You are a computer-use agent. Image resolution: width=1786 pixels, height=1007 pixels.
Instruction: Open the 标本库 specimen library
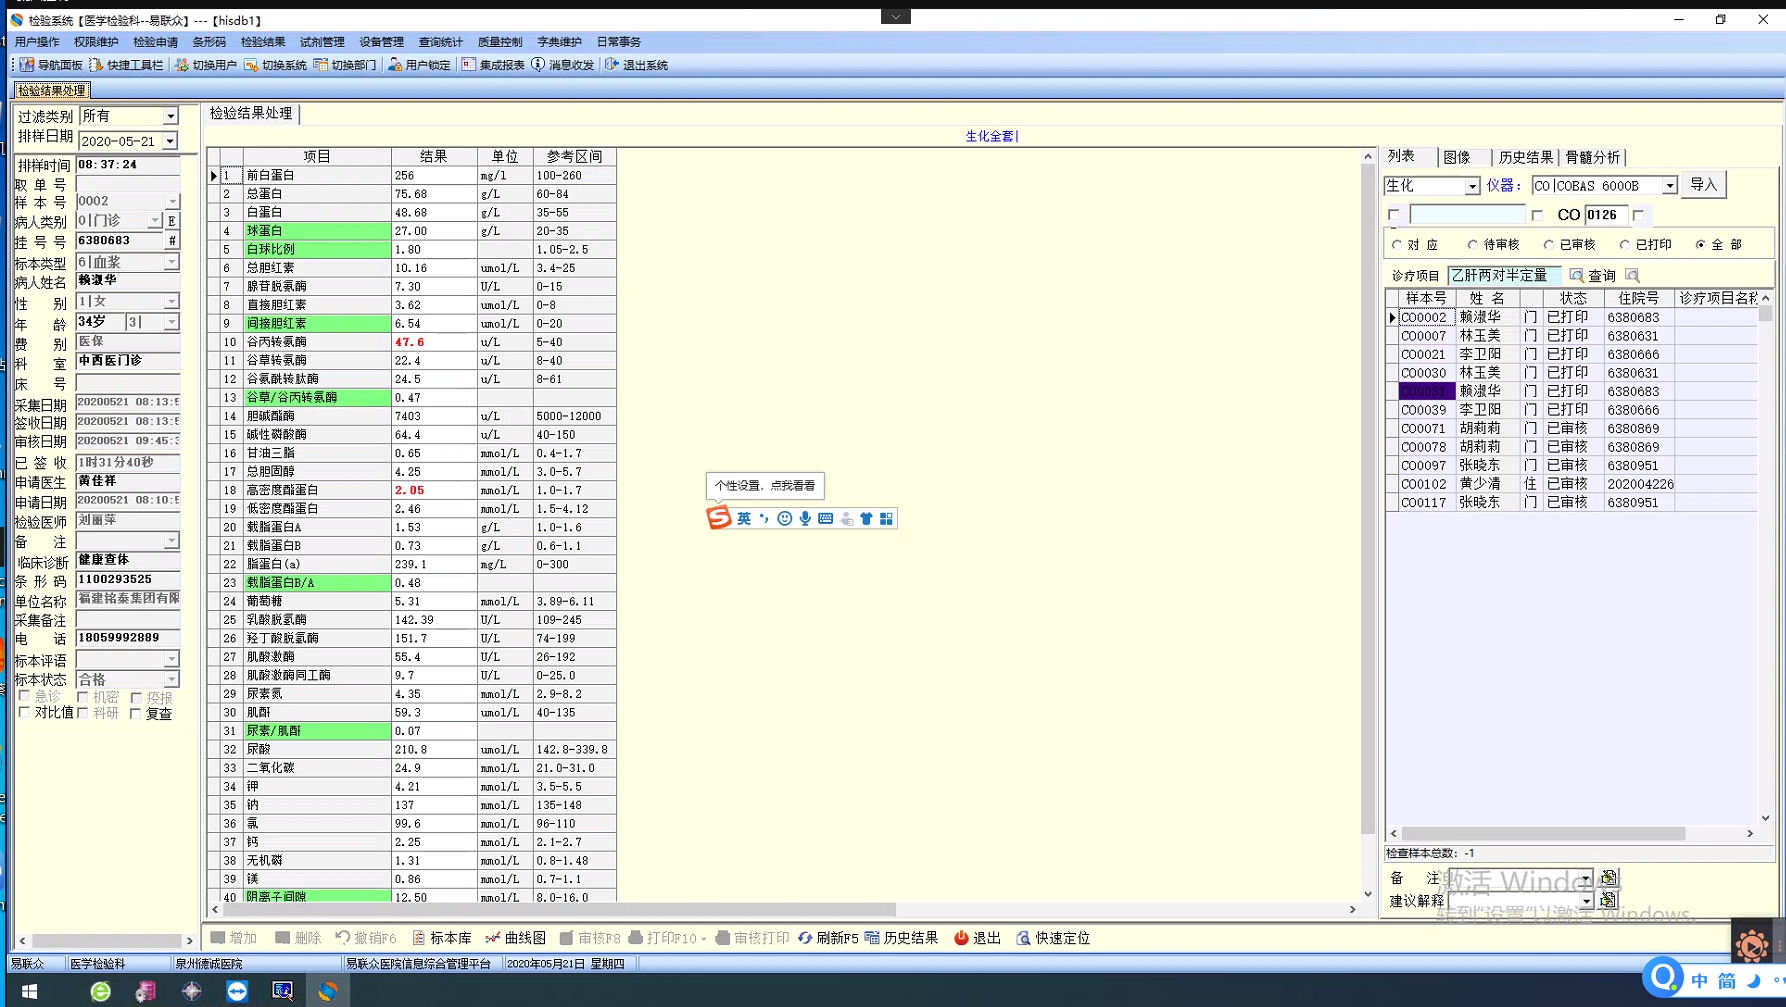[442, 938]
